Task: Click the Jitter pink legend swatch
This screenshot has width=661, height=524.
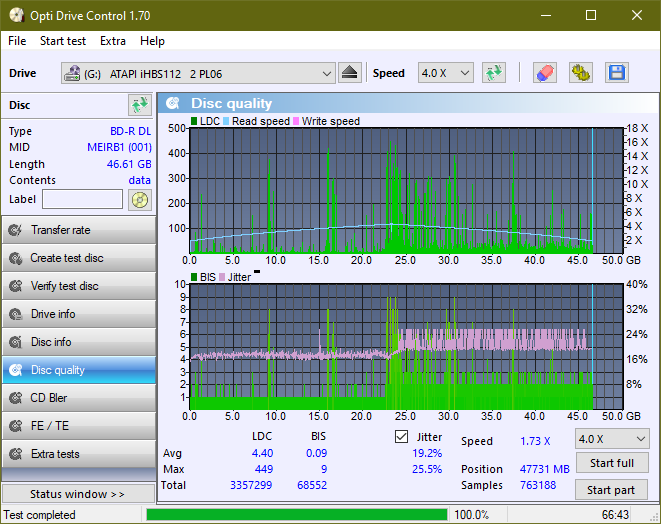Action: (x=222, y=277)
